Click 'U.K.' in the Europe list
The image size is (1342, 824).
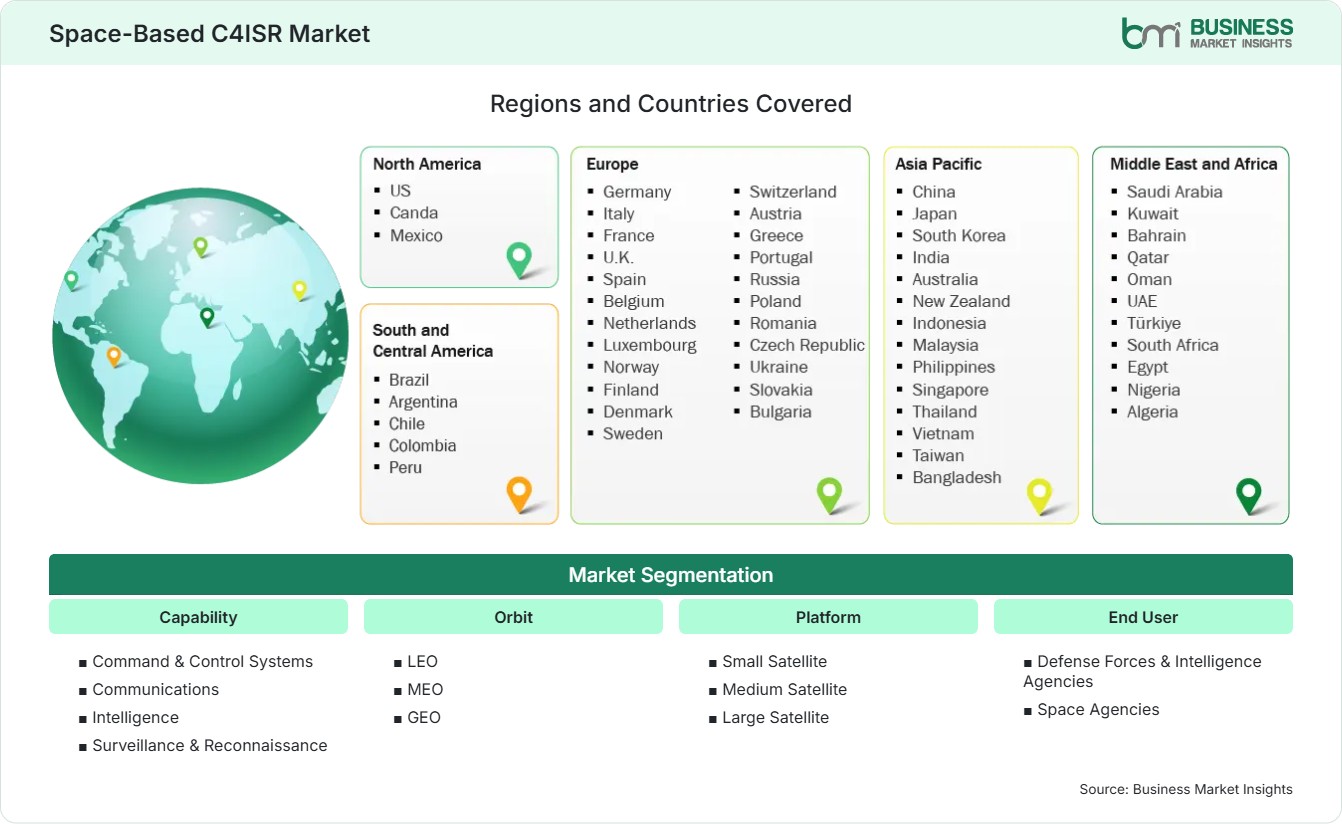coord(618,257)
